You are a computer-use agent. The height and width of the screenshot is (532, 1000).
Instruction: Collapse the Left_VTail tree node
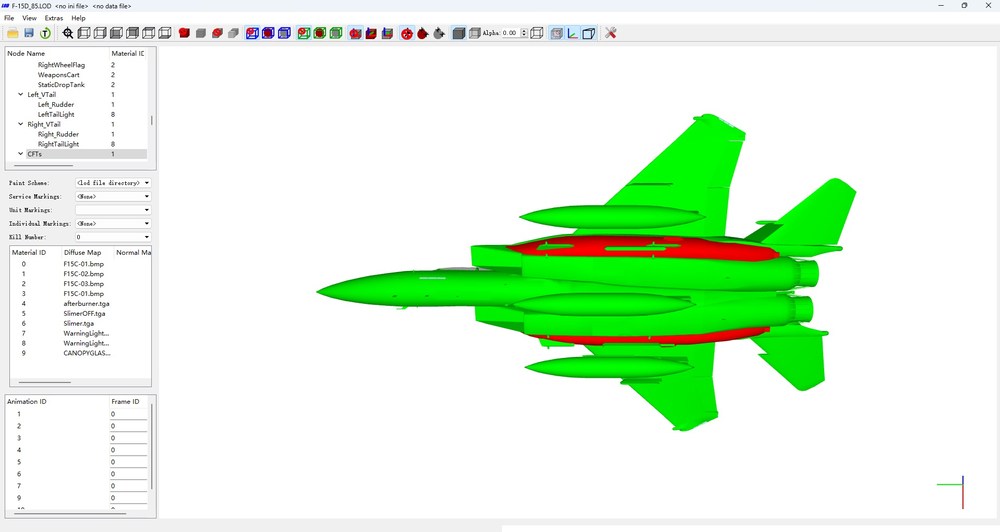(20, 94)
